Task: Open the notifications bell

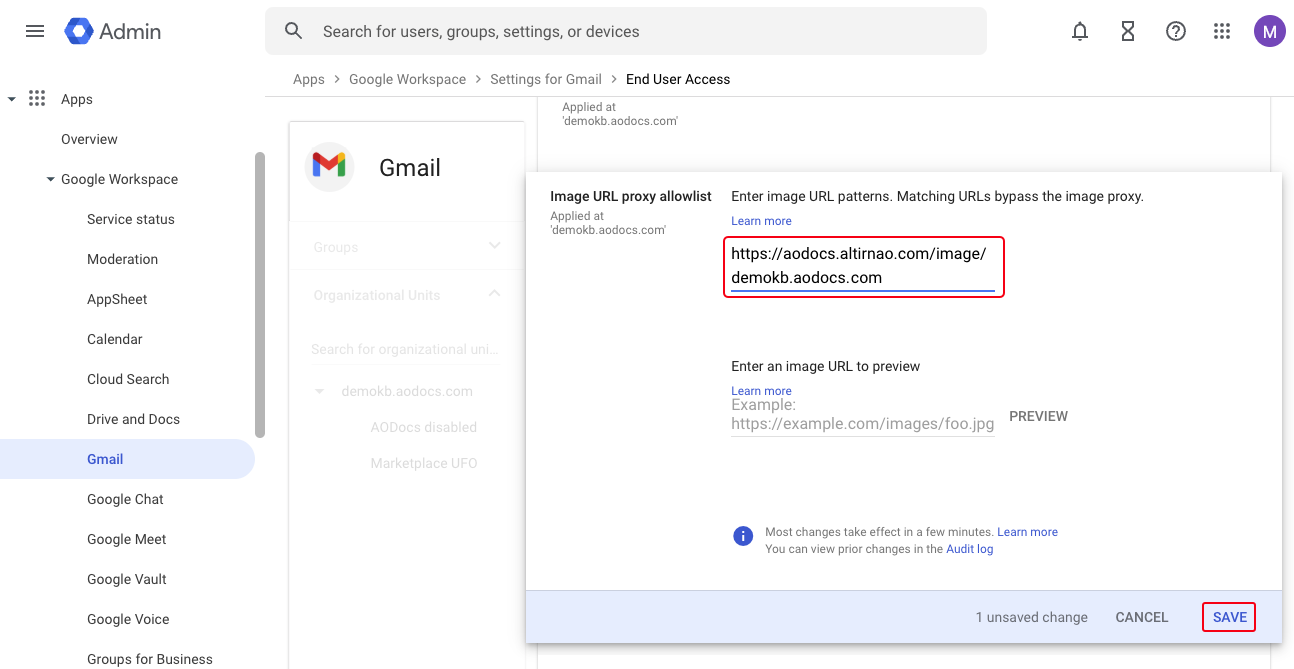Action: click(1080, 31)
